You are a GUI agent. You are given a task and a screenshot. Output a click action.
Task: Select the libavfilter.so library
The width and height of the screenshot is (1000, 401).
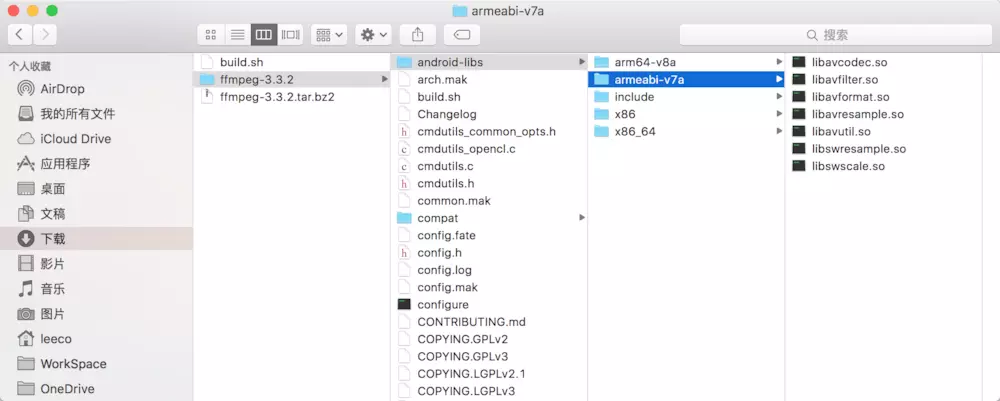884,79
